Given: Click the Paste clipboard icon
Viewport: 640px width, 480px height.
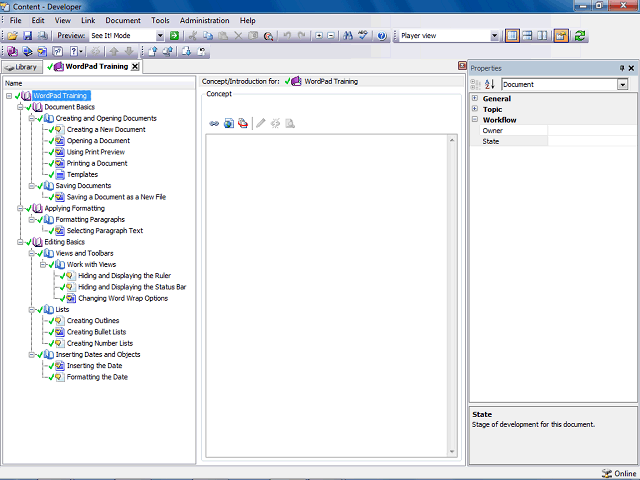Looking at the screenshot, I should coord(223,36).
